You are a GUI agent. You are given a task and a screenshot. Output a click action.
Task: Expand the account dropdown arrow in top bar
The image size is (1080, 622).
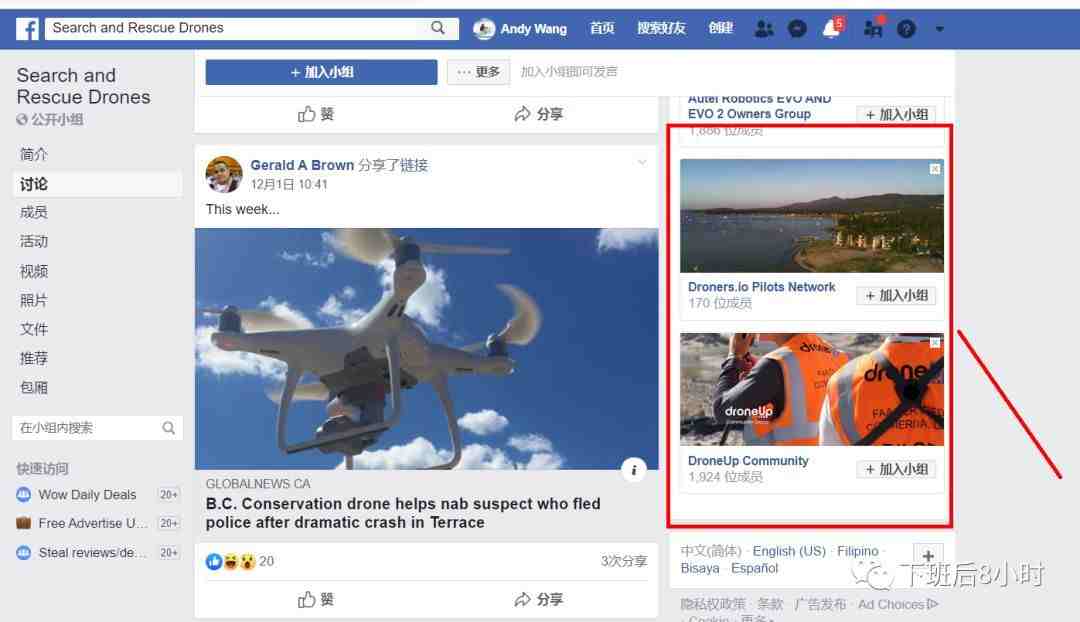pyautogui.click(x=939, y=29)
